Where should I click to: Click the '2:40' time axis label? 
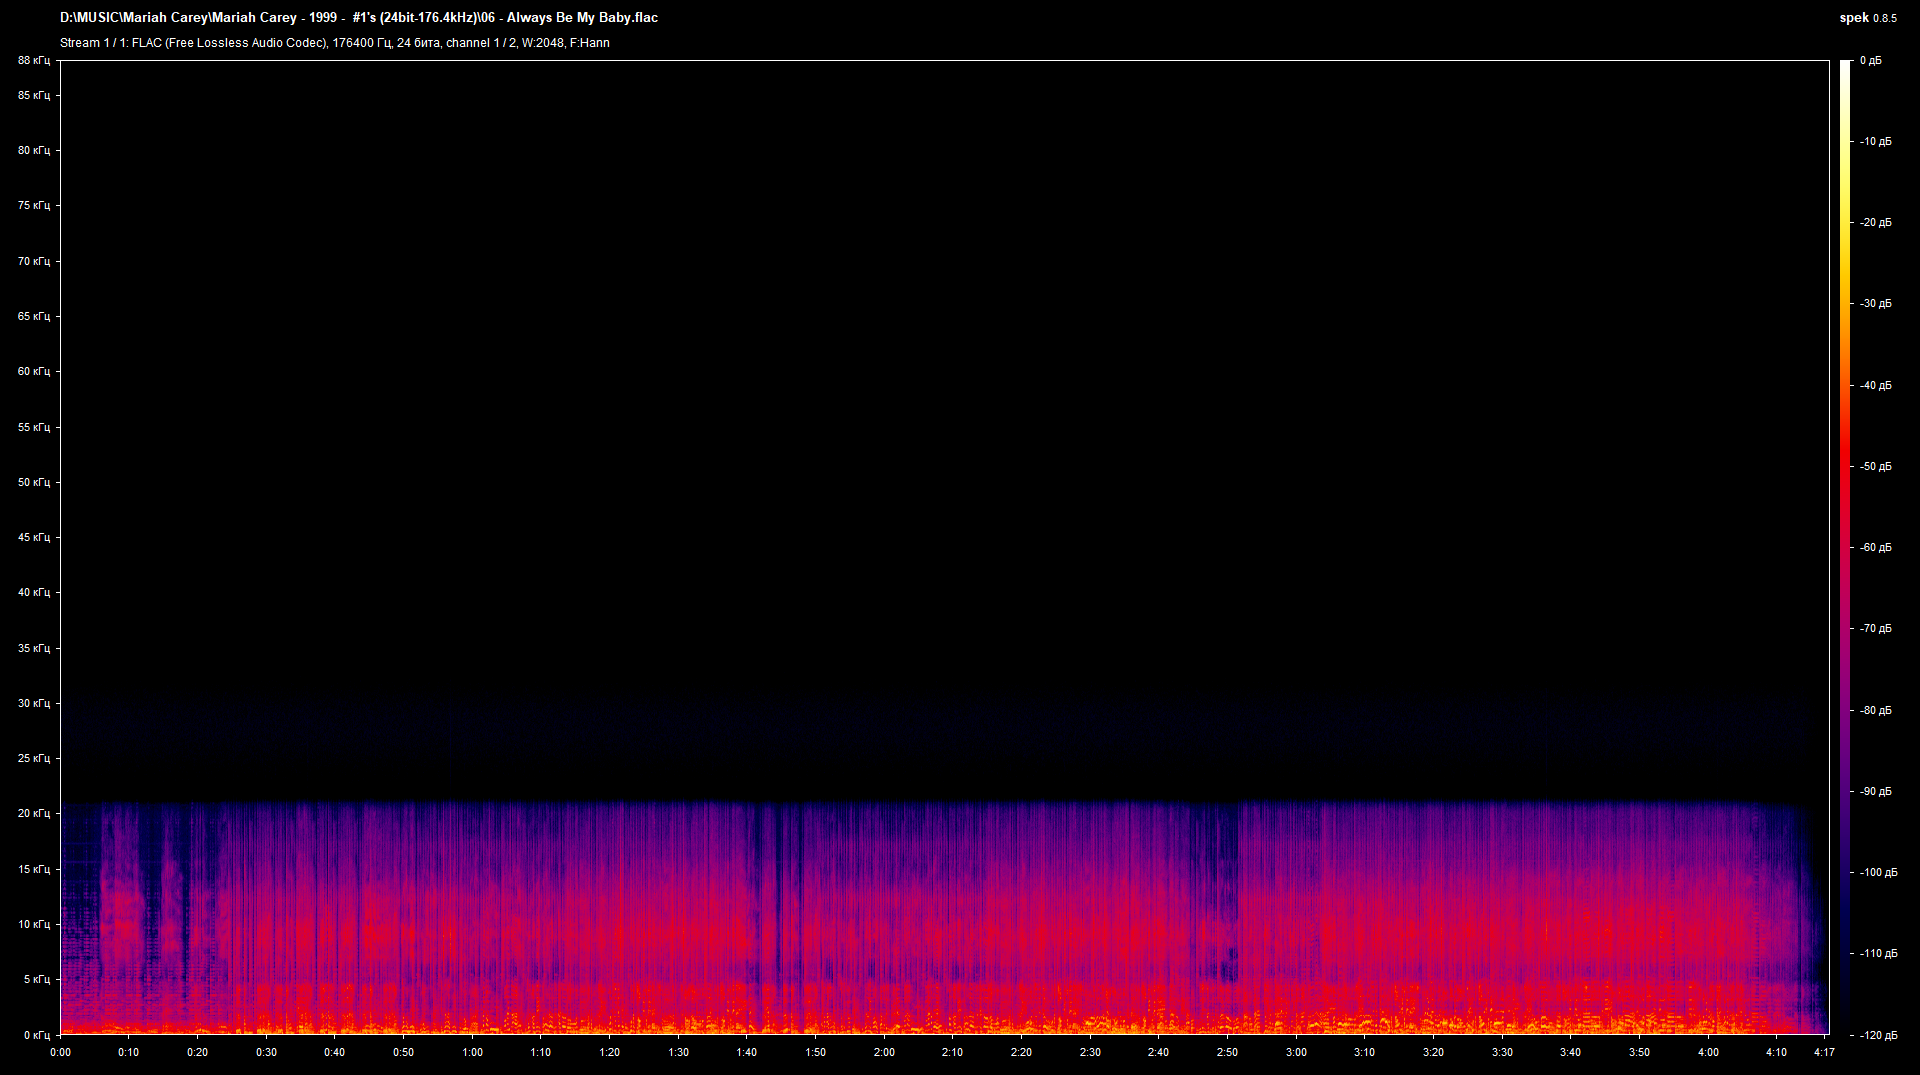[x=1159, y=1052]
